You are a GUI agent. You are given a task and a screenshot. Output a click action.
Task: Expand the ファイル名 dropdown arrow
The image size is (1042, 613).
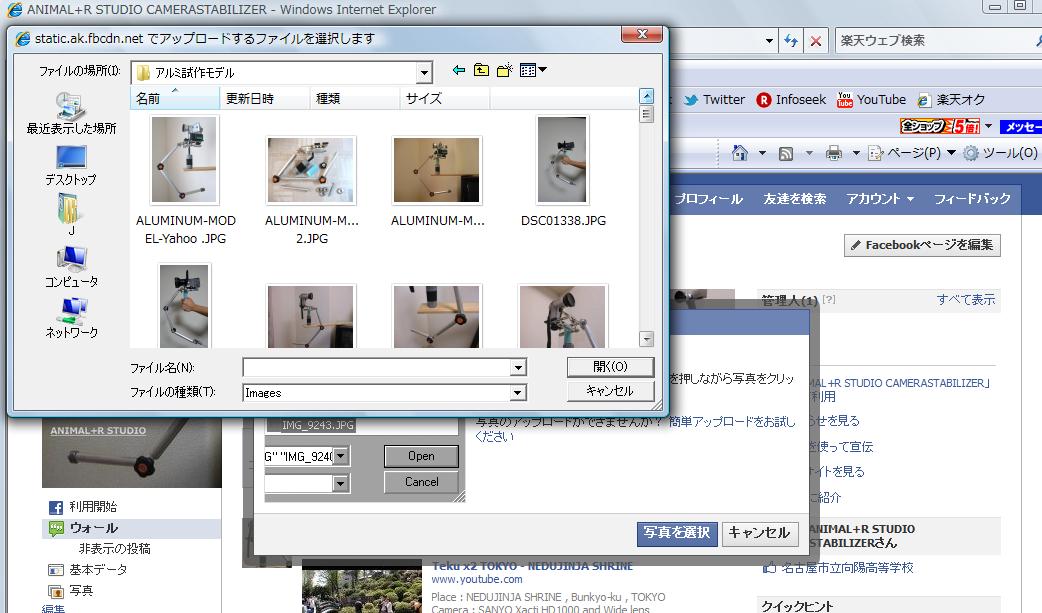coord(518,367)
